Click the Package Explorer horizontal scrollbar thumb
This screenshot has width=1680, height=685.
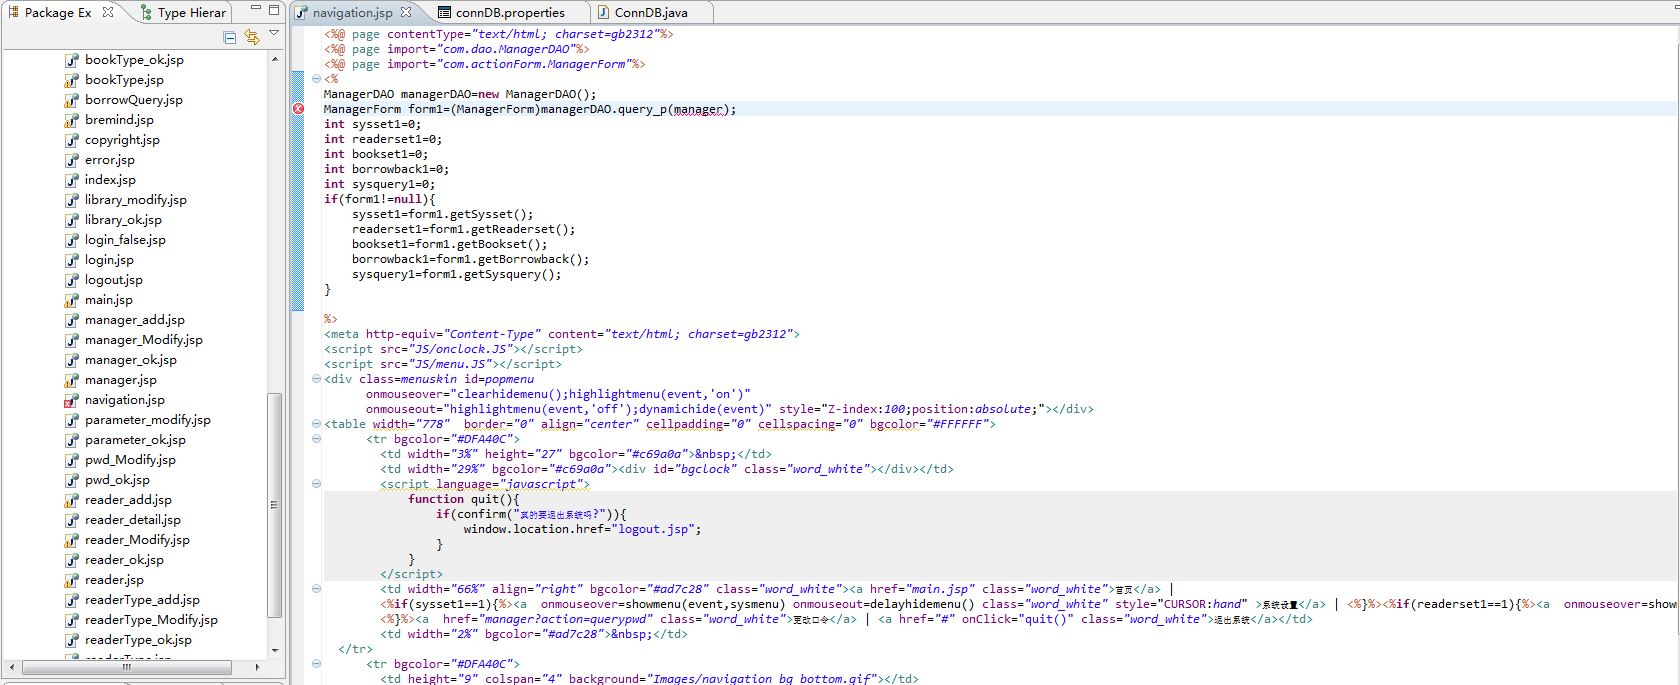click(x=127, y=666)
